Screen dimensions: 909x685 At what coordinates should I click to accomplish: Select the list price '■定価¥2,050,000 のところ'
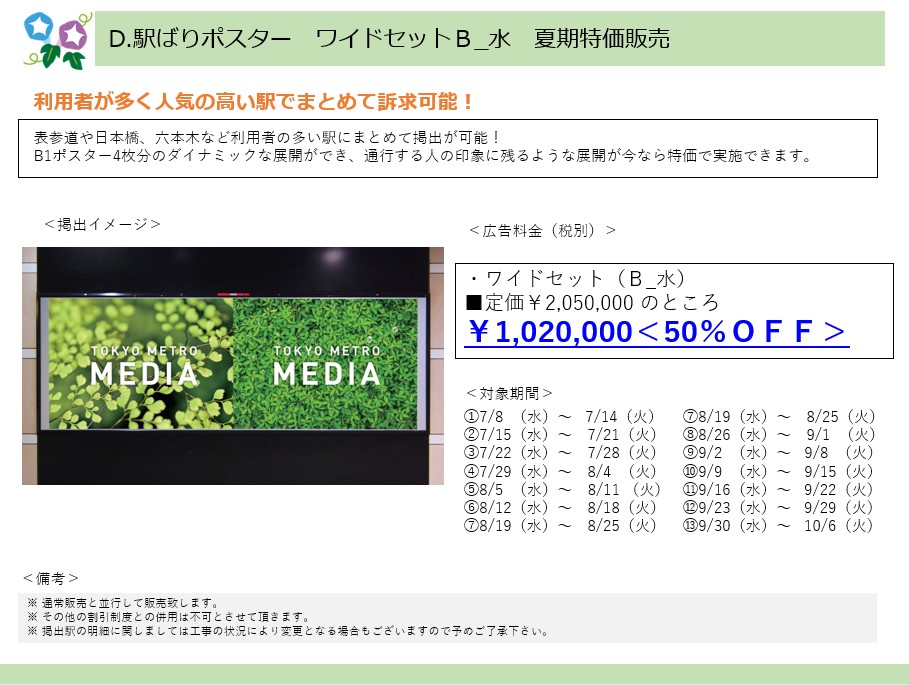tap(592, 303)
